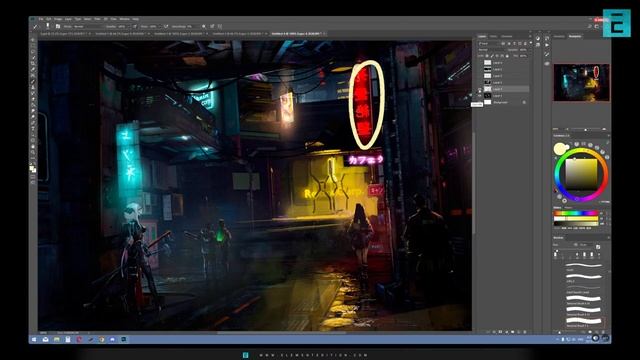This screenshot has height=360, width=640.
Task: Select the Move tool
Action: (x=33, y=40)
